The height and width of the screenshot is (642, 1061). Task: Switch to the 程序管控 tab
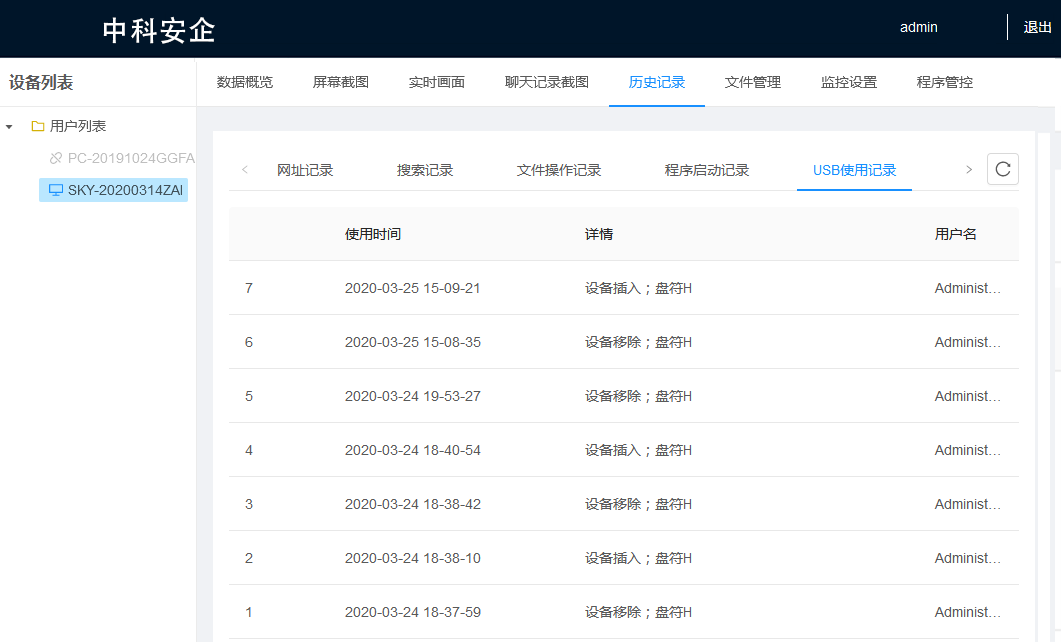click(945, 82)
